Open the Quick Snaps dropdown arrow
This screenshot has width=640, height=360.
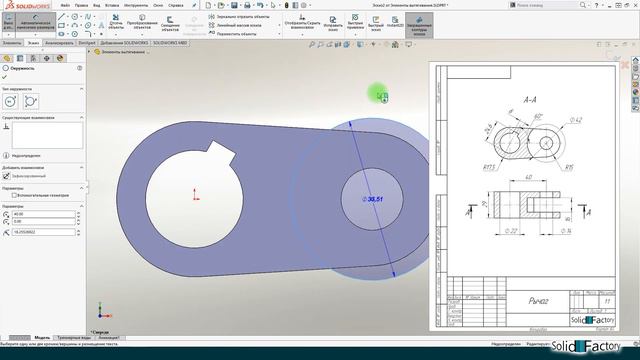(355, 35)
